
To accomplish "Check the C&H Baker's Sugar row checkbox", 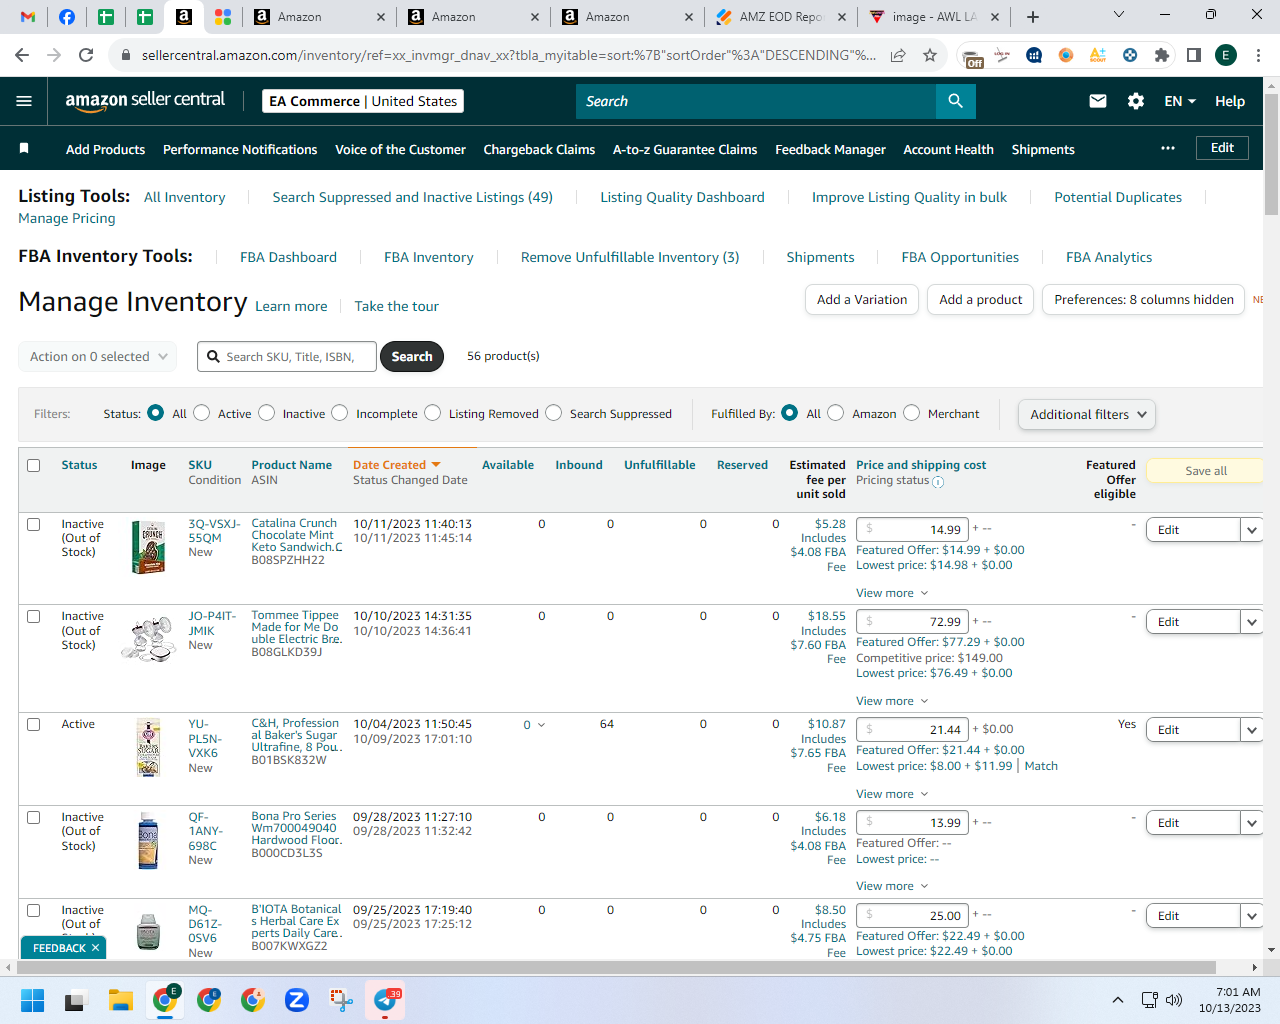I will pos(34,724).
